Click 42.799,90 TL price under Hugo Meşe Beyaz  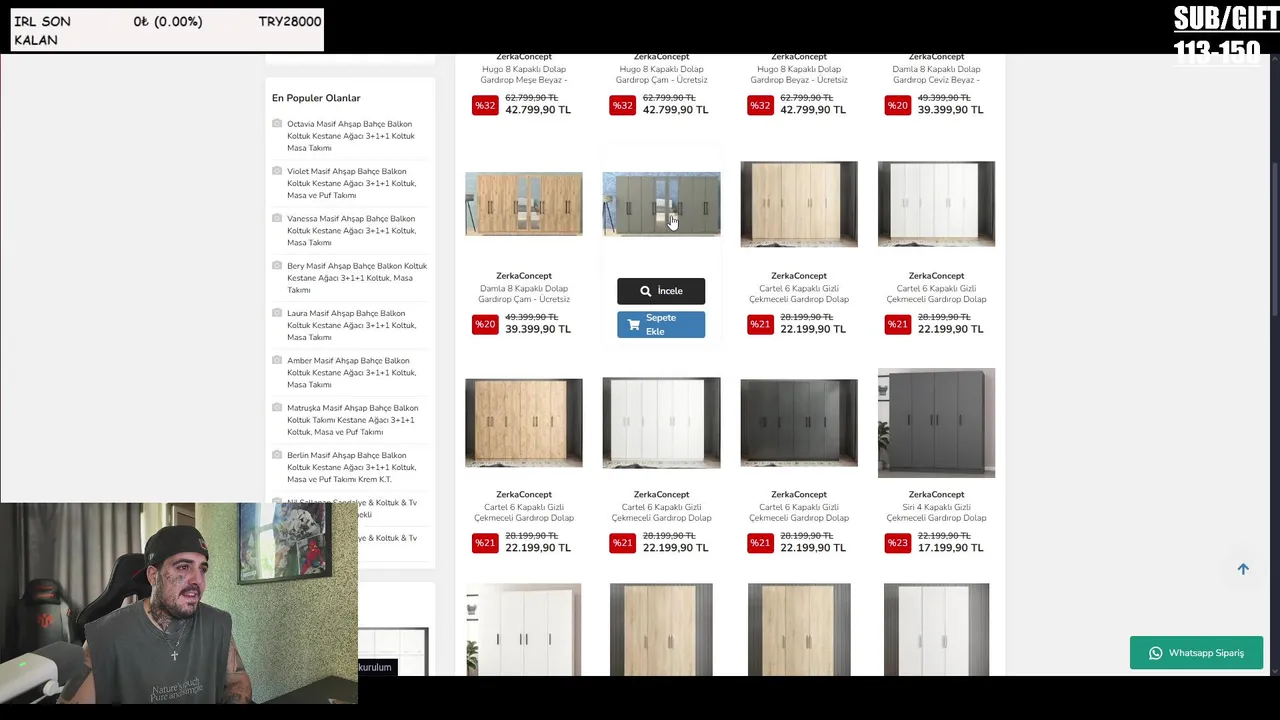pos(538,110)
